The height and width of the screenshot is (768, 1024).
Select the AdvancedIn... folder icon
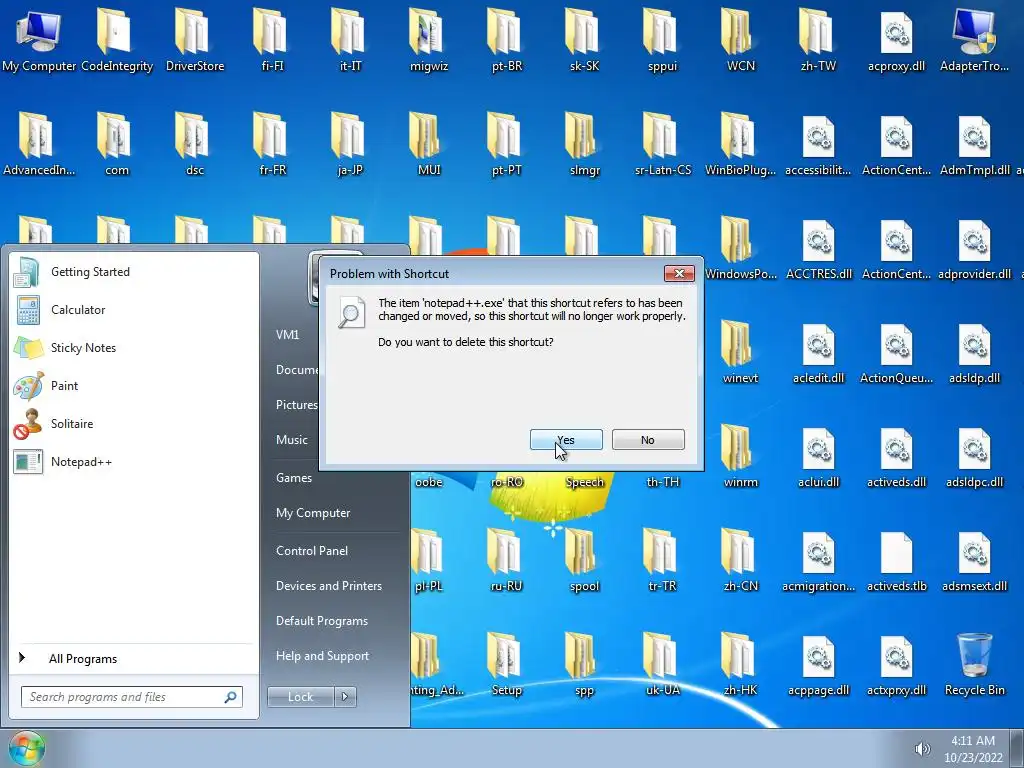(x=39, y=144)
